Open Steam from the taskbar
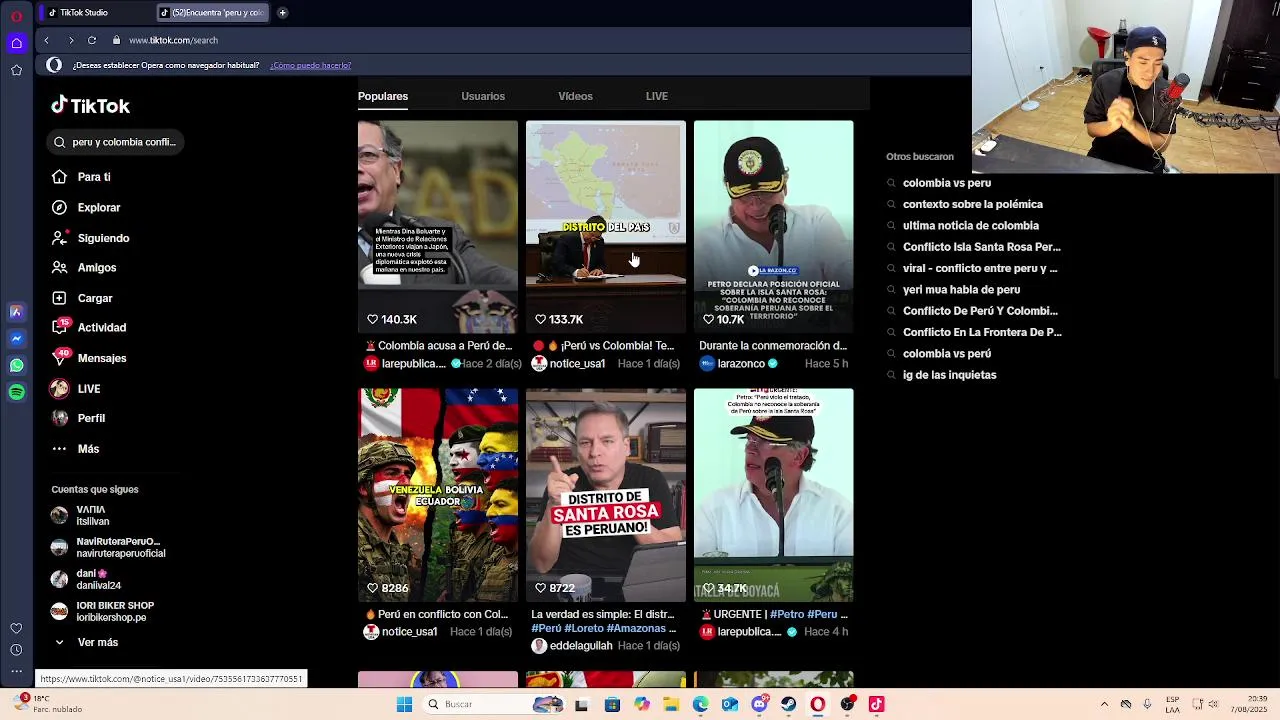The height and width of the screenshot is (720, 1280). pyautogui.click(x=788, y=704)
